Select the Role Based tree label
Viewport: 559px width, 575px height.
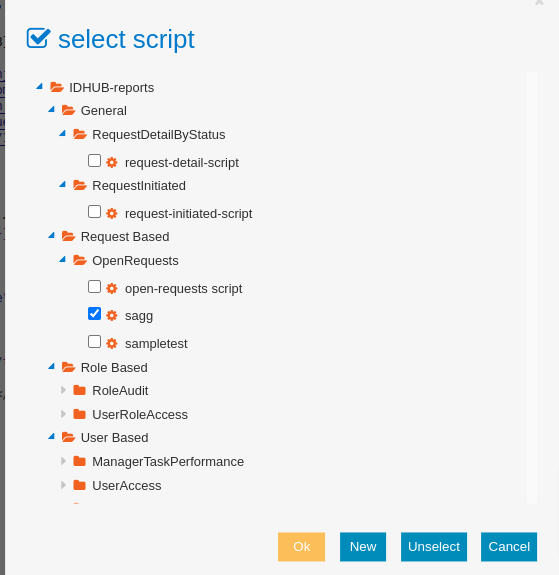click(114, 367)
